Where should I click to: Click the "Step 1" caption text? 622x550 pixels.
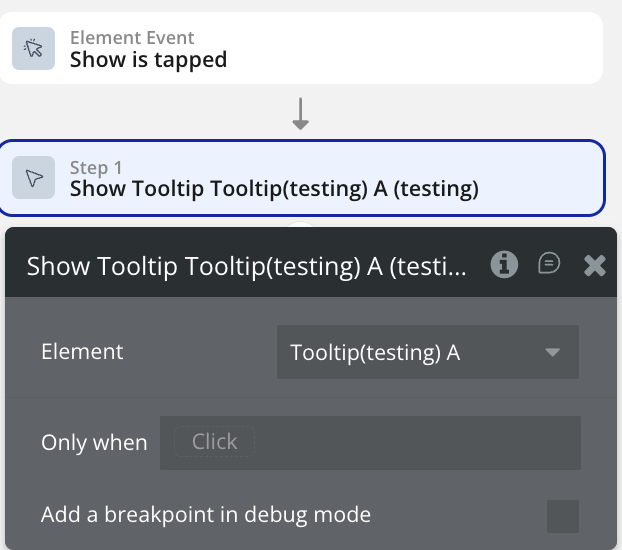point(95,167)
